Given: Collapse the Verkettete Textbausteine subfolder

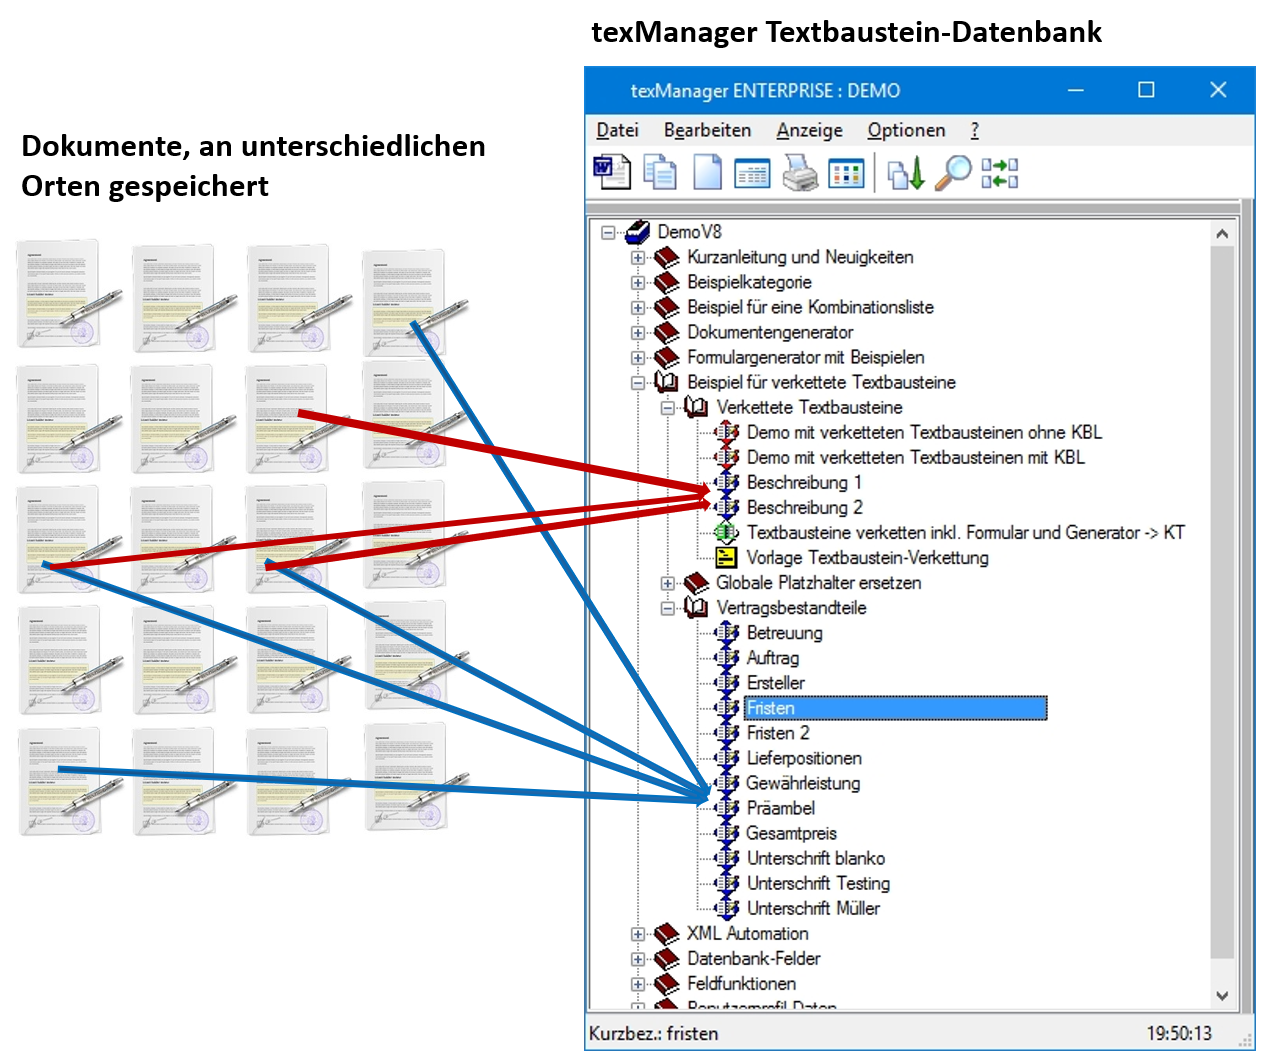Looking at the screenshot, I should click(668, 407).
